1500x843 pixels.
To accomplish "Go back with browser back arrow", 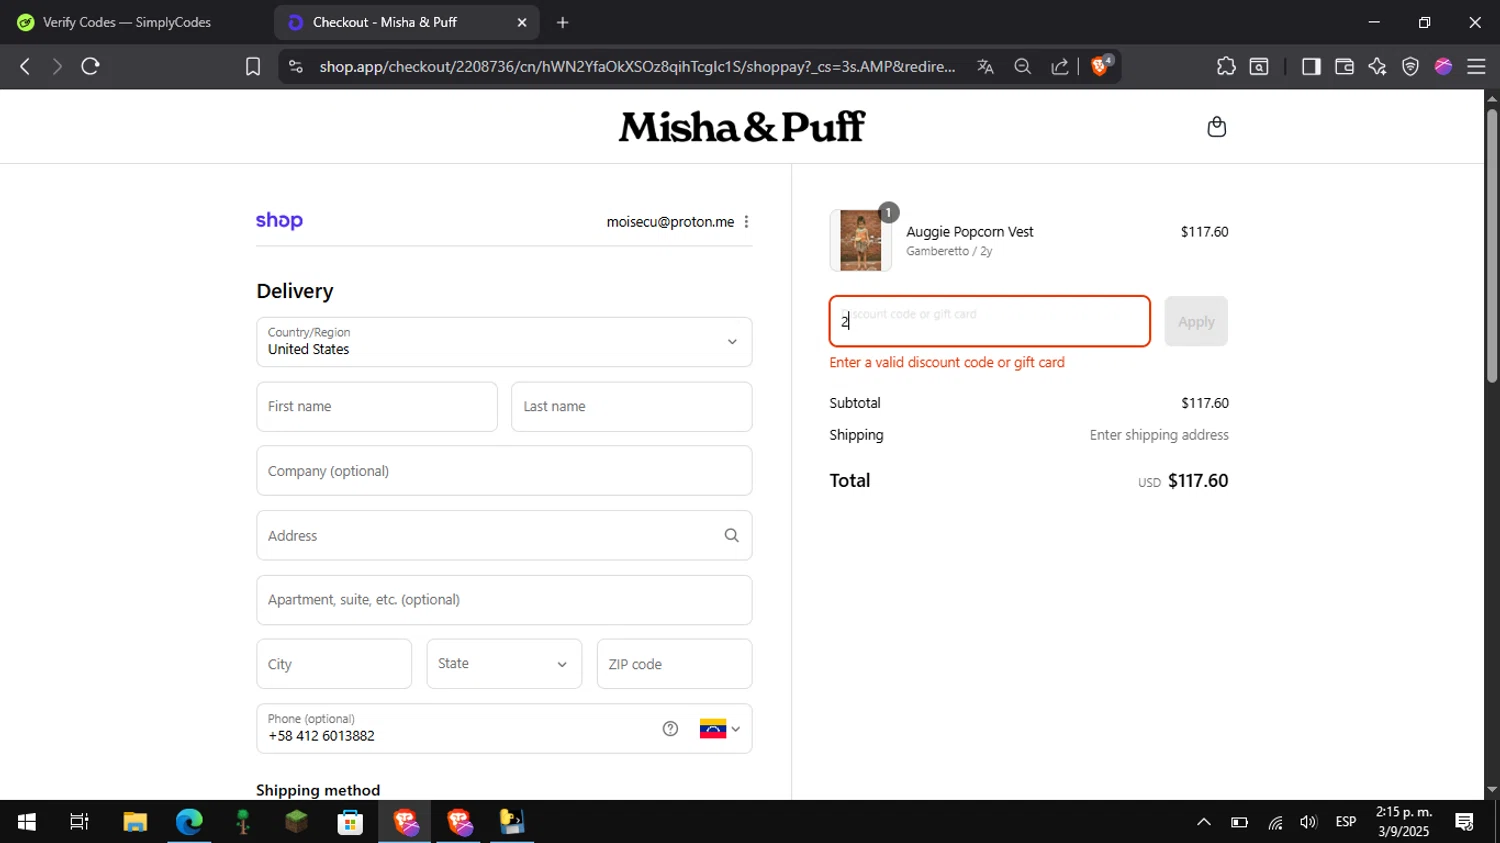I will pyautogui.click(x=25, y=66).
